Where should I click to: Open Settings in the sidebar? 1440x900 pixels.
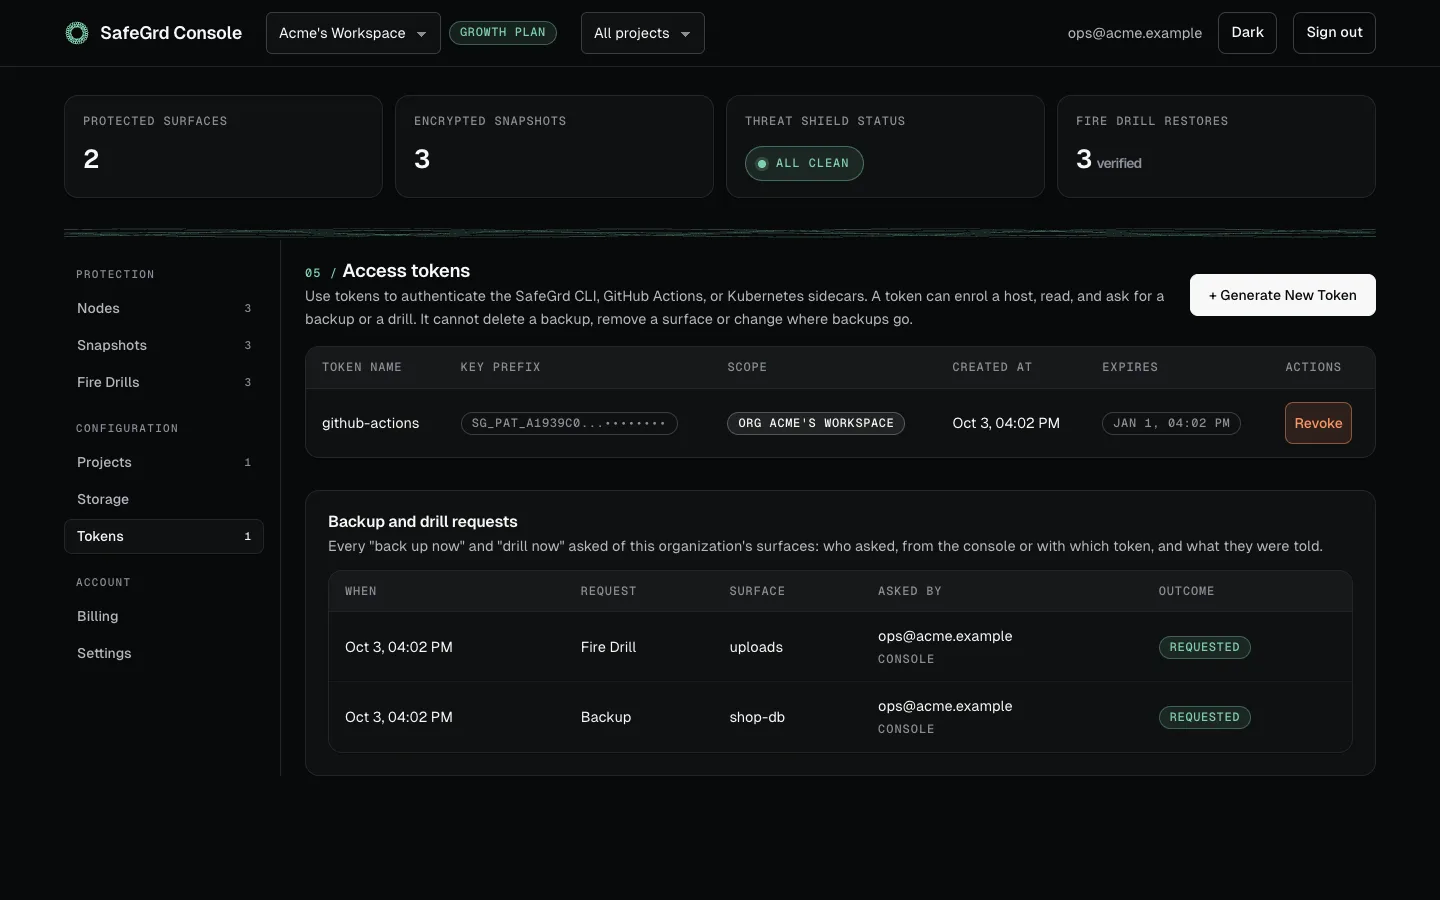click(x=164, y=653)
